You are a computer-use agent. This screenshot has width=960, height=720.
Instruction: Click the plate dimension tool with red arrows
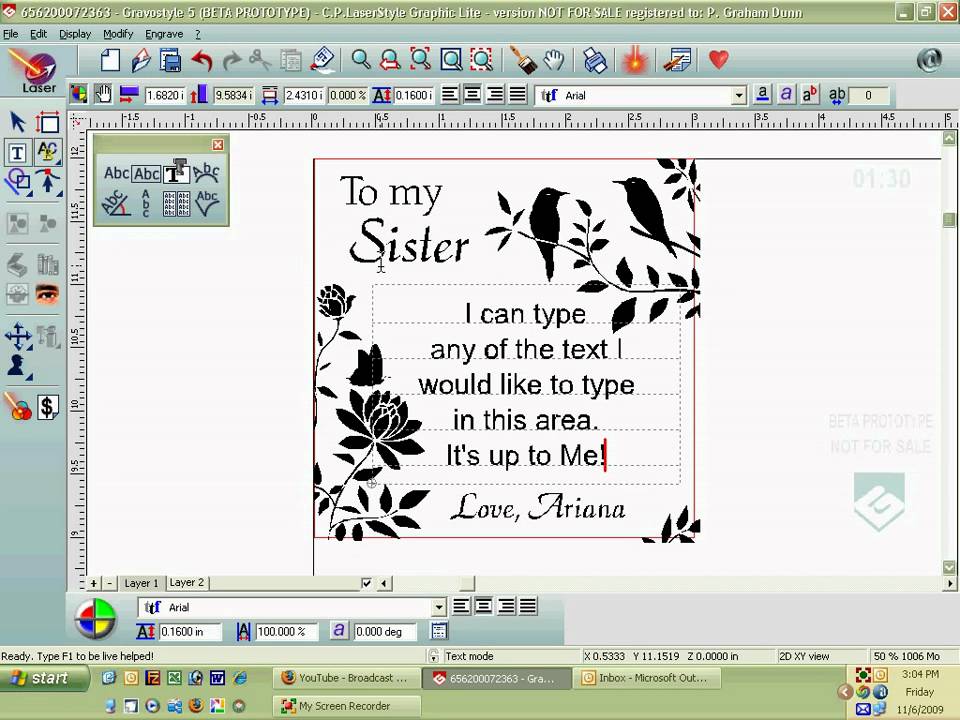click(x=48, y=122)
